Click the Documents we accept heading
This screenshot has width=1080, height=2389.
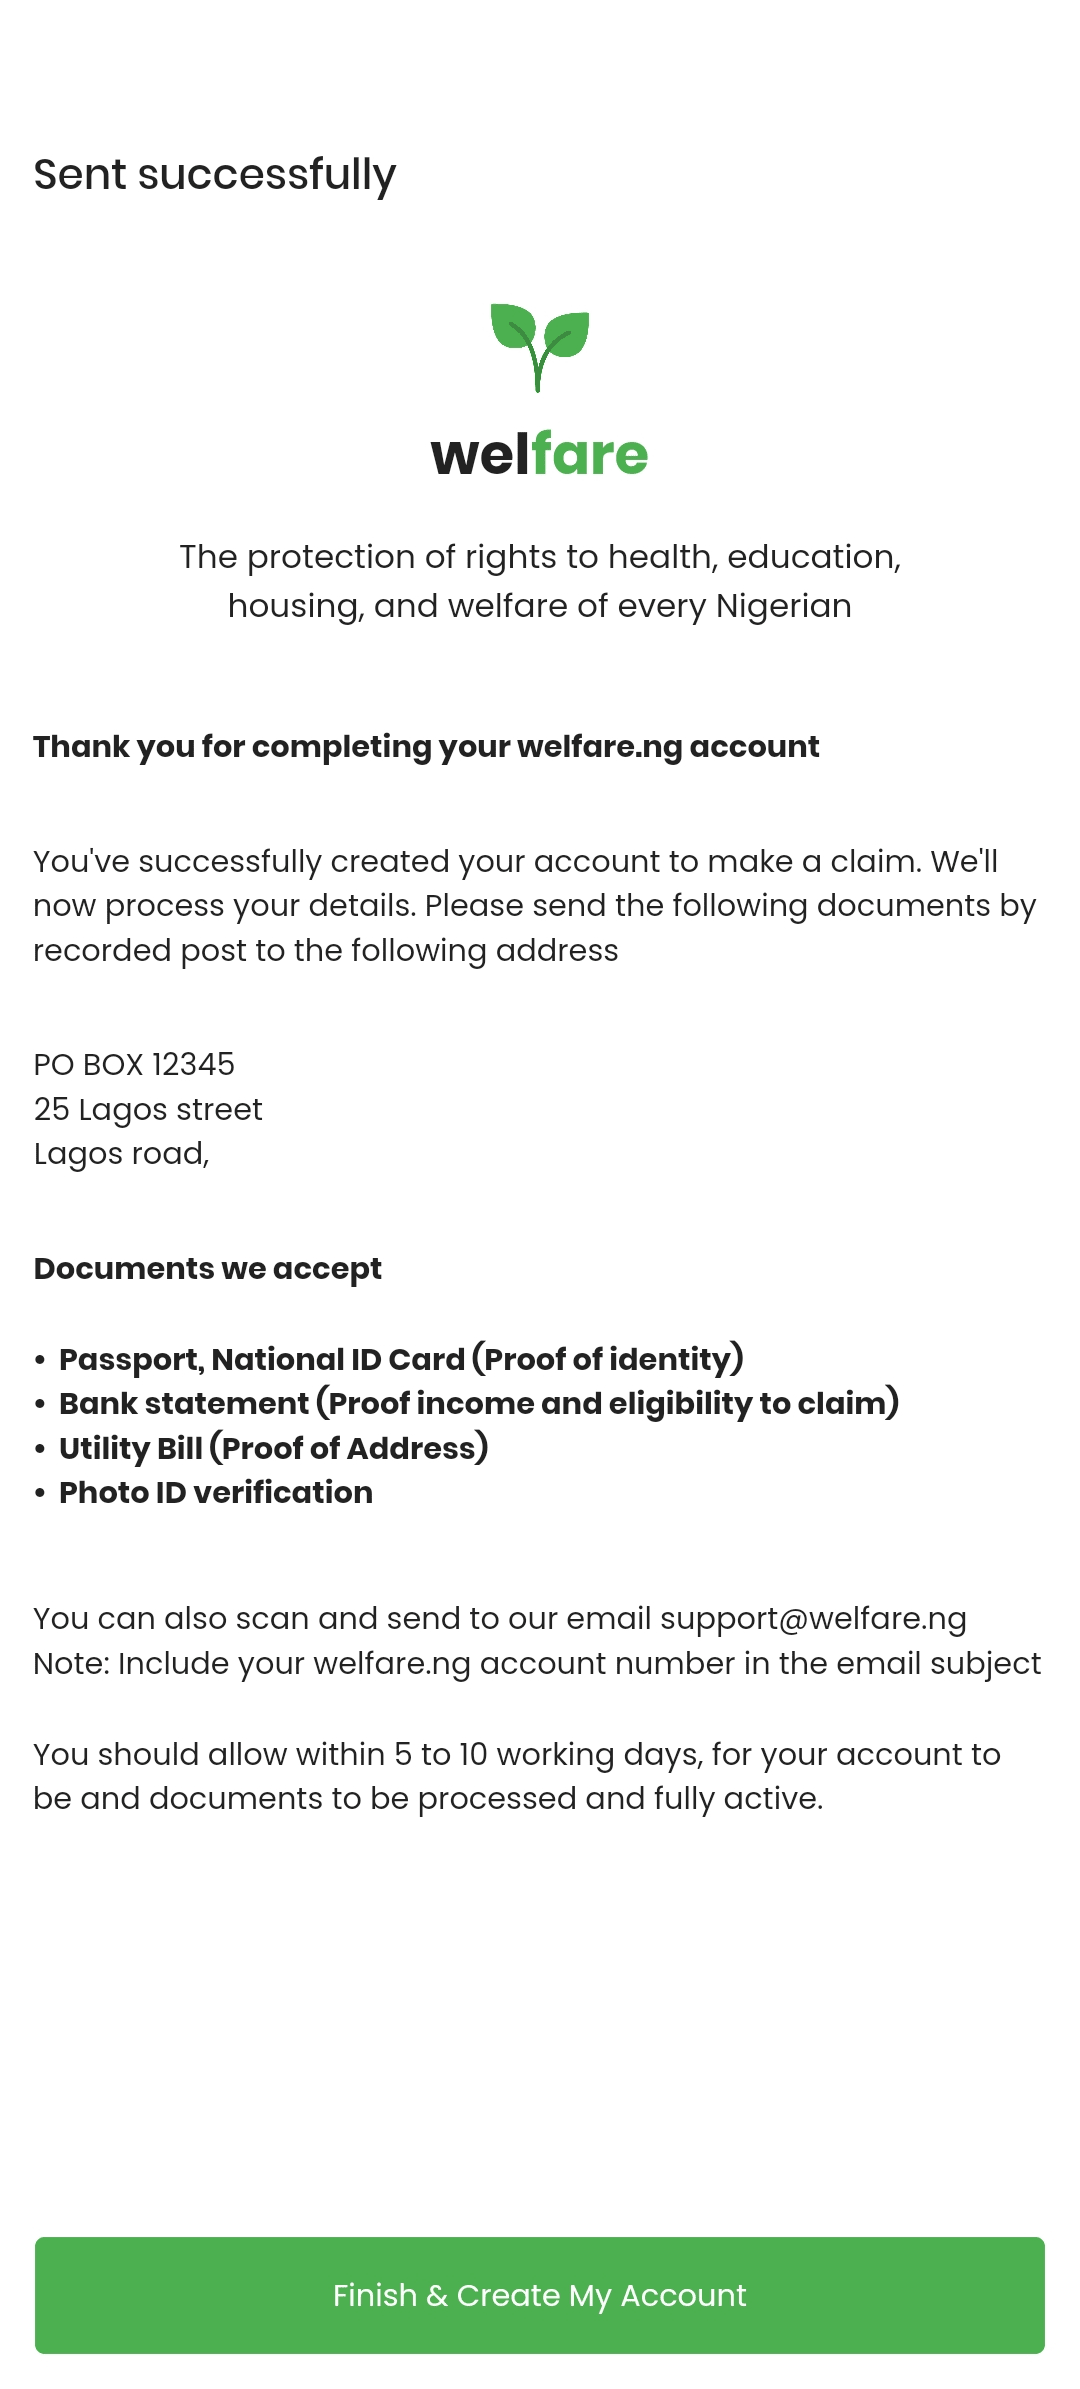pos(208,1268)
